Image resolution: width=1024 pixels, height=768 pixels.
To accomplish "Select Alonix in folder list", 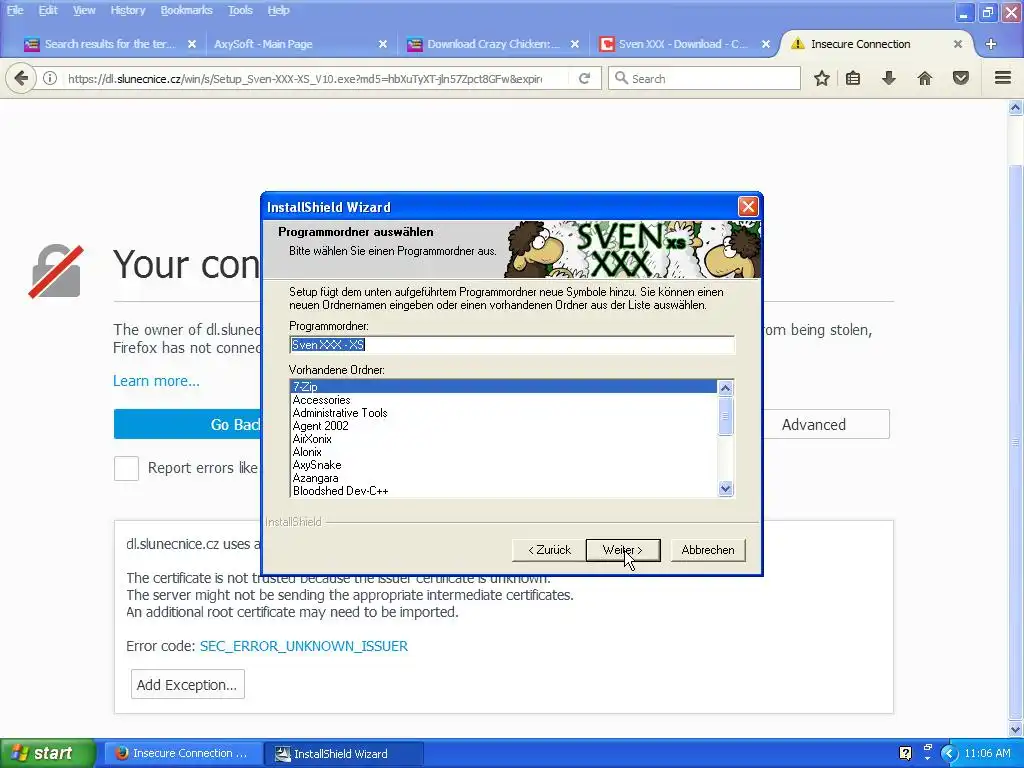I will coord(503,452).
